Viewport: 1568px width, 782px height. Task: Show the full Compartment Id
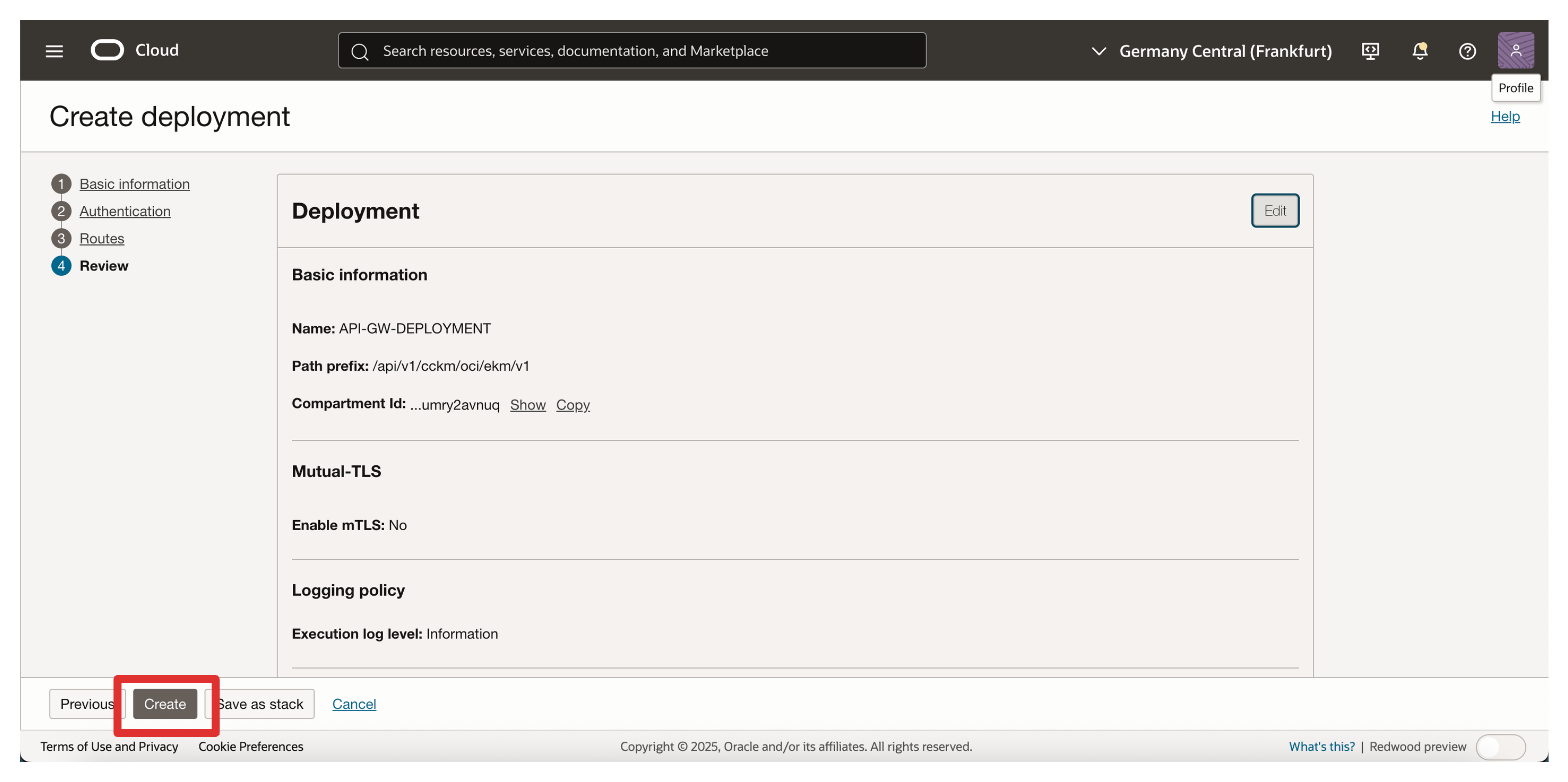pyautogui.click(x=527, y=405)
